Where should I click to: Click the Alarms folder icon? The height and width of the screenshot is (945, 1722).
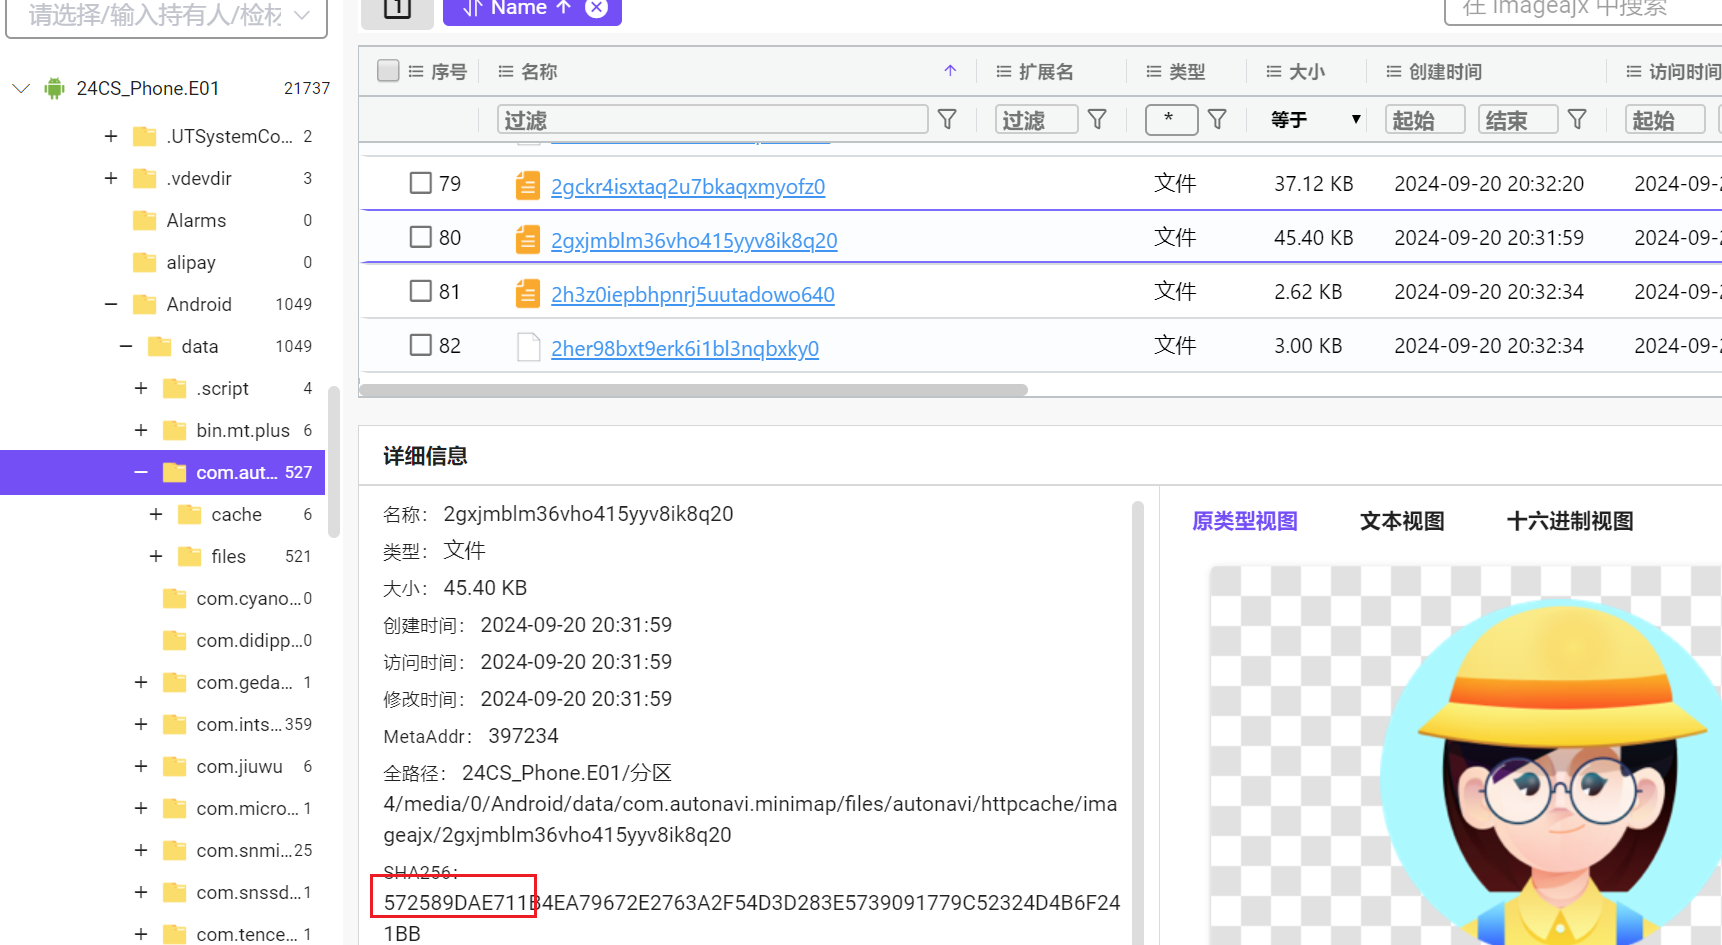145,220
